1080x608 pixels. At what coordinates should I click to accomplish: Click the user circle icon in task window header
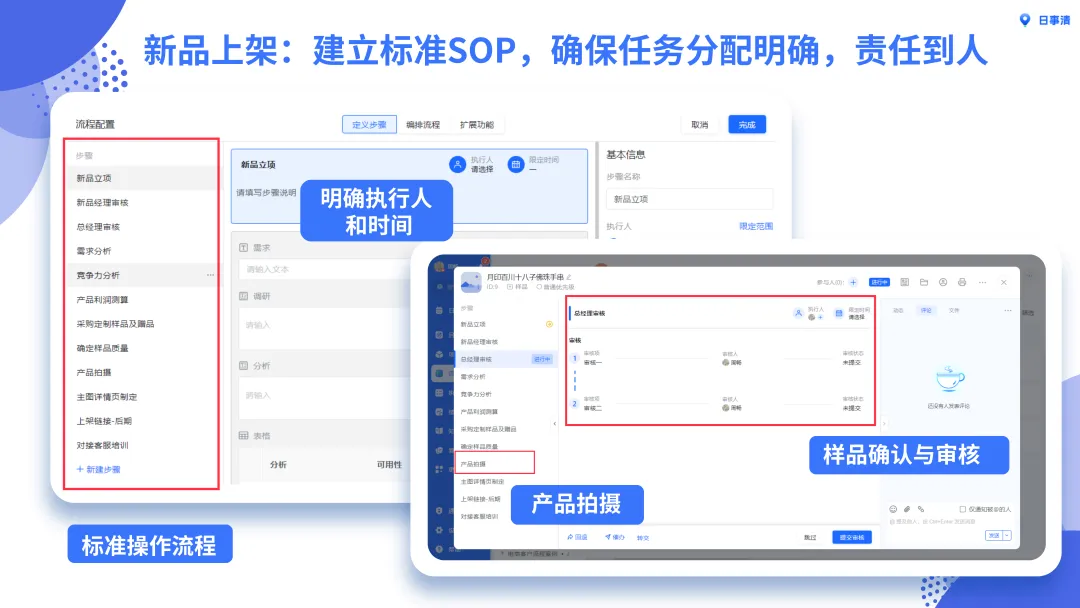[x=943, y=282]
